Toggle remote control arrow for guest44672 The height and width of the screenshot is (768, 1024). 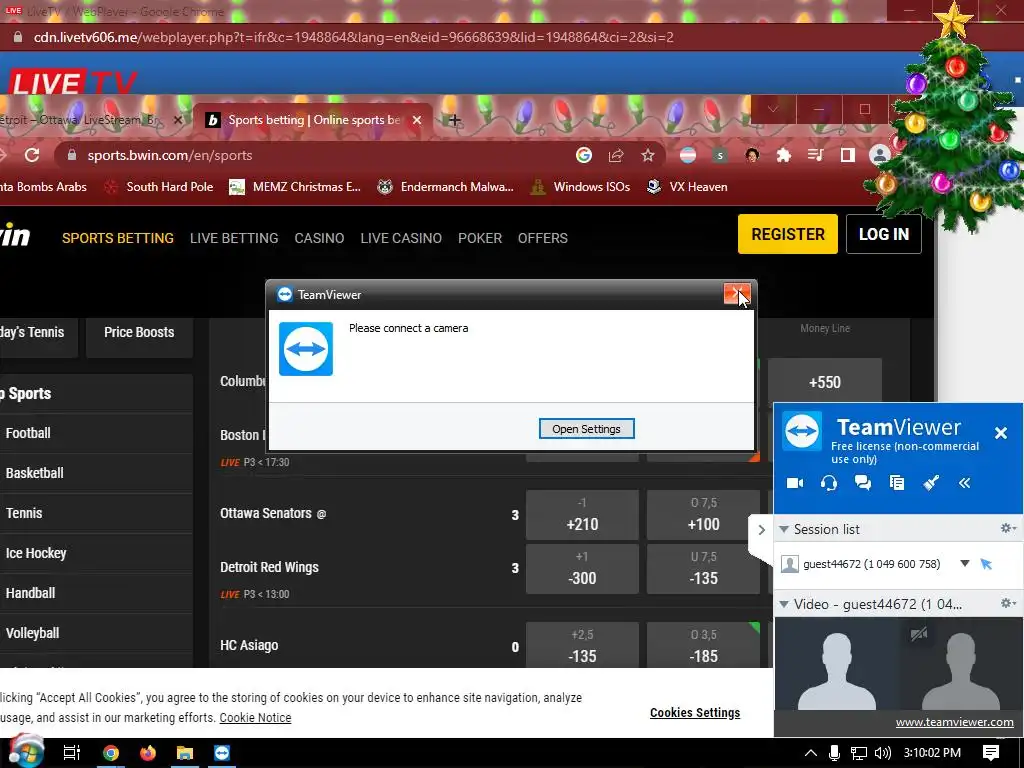(x=986, y=564)
